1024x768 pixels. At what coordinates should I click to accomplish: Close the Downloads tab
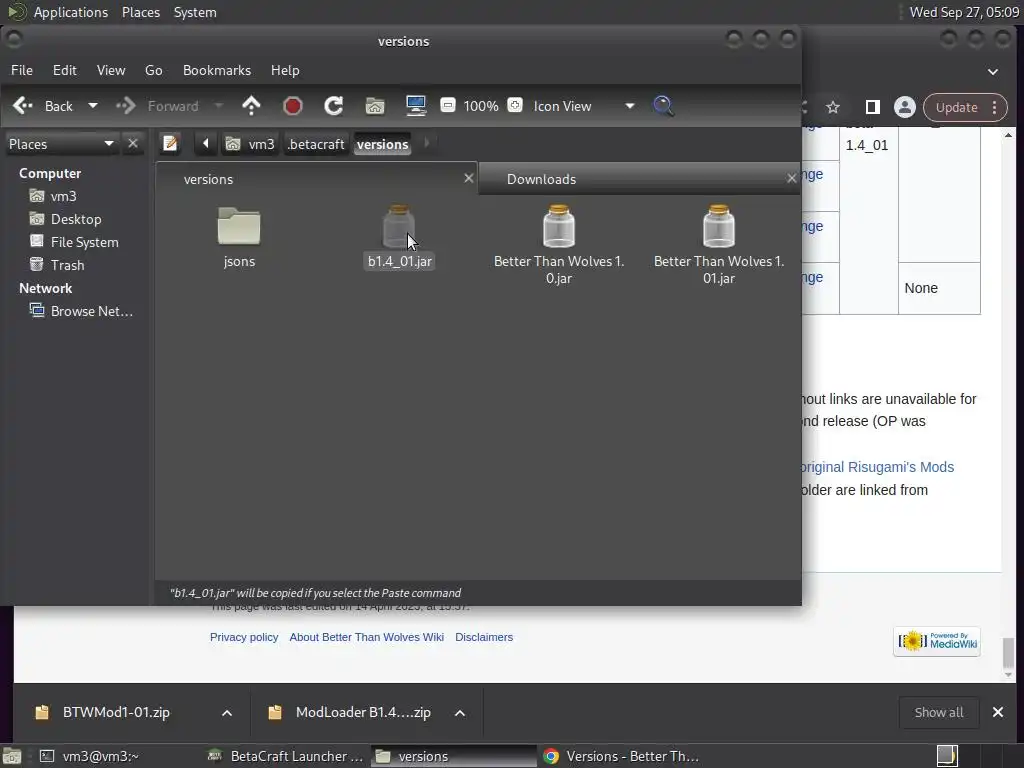[792, 178]
